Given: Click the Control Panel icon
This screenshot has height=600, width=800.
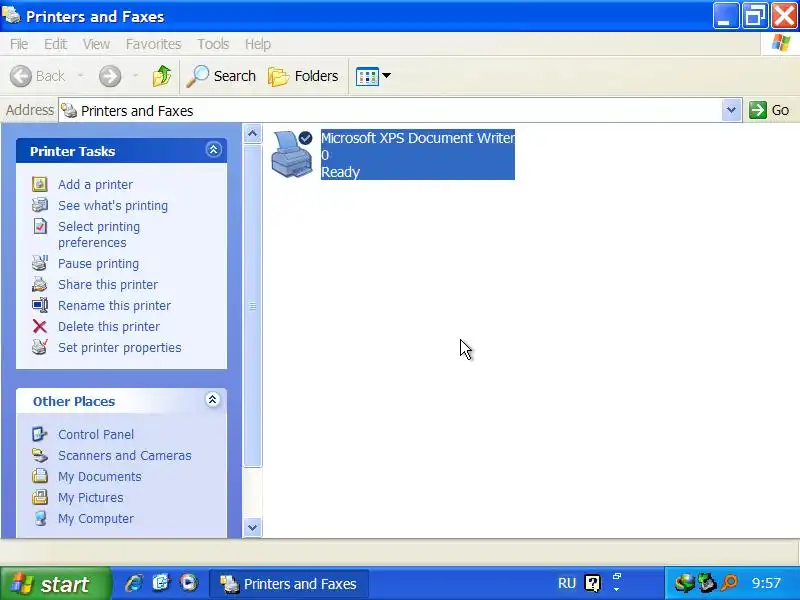Looking at the screenshot, I should pos(40,434).
